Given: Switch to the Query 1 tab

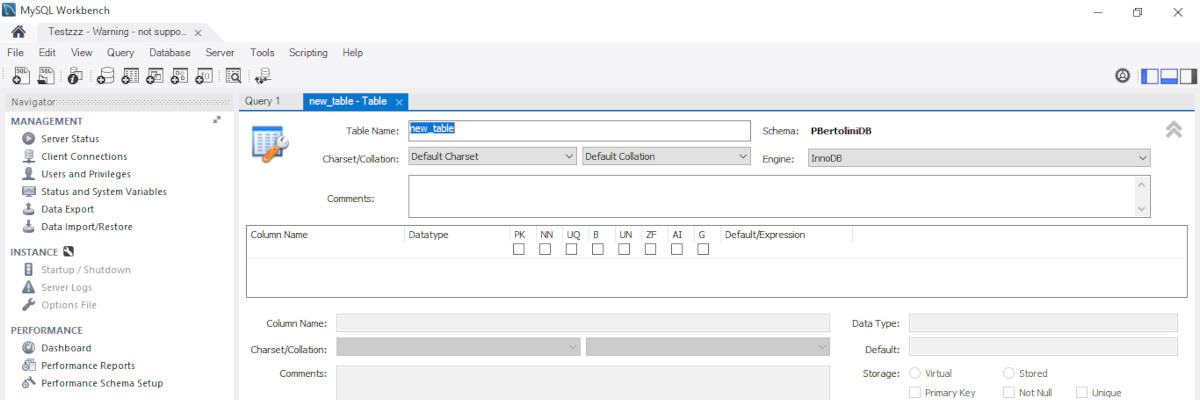Looking at the screenshot, I should pyautogui.click(x=263, y=101).
